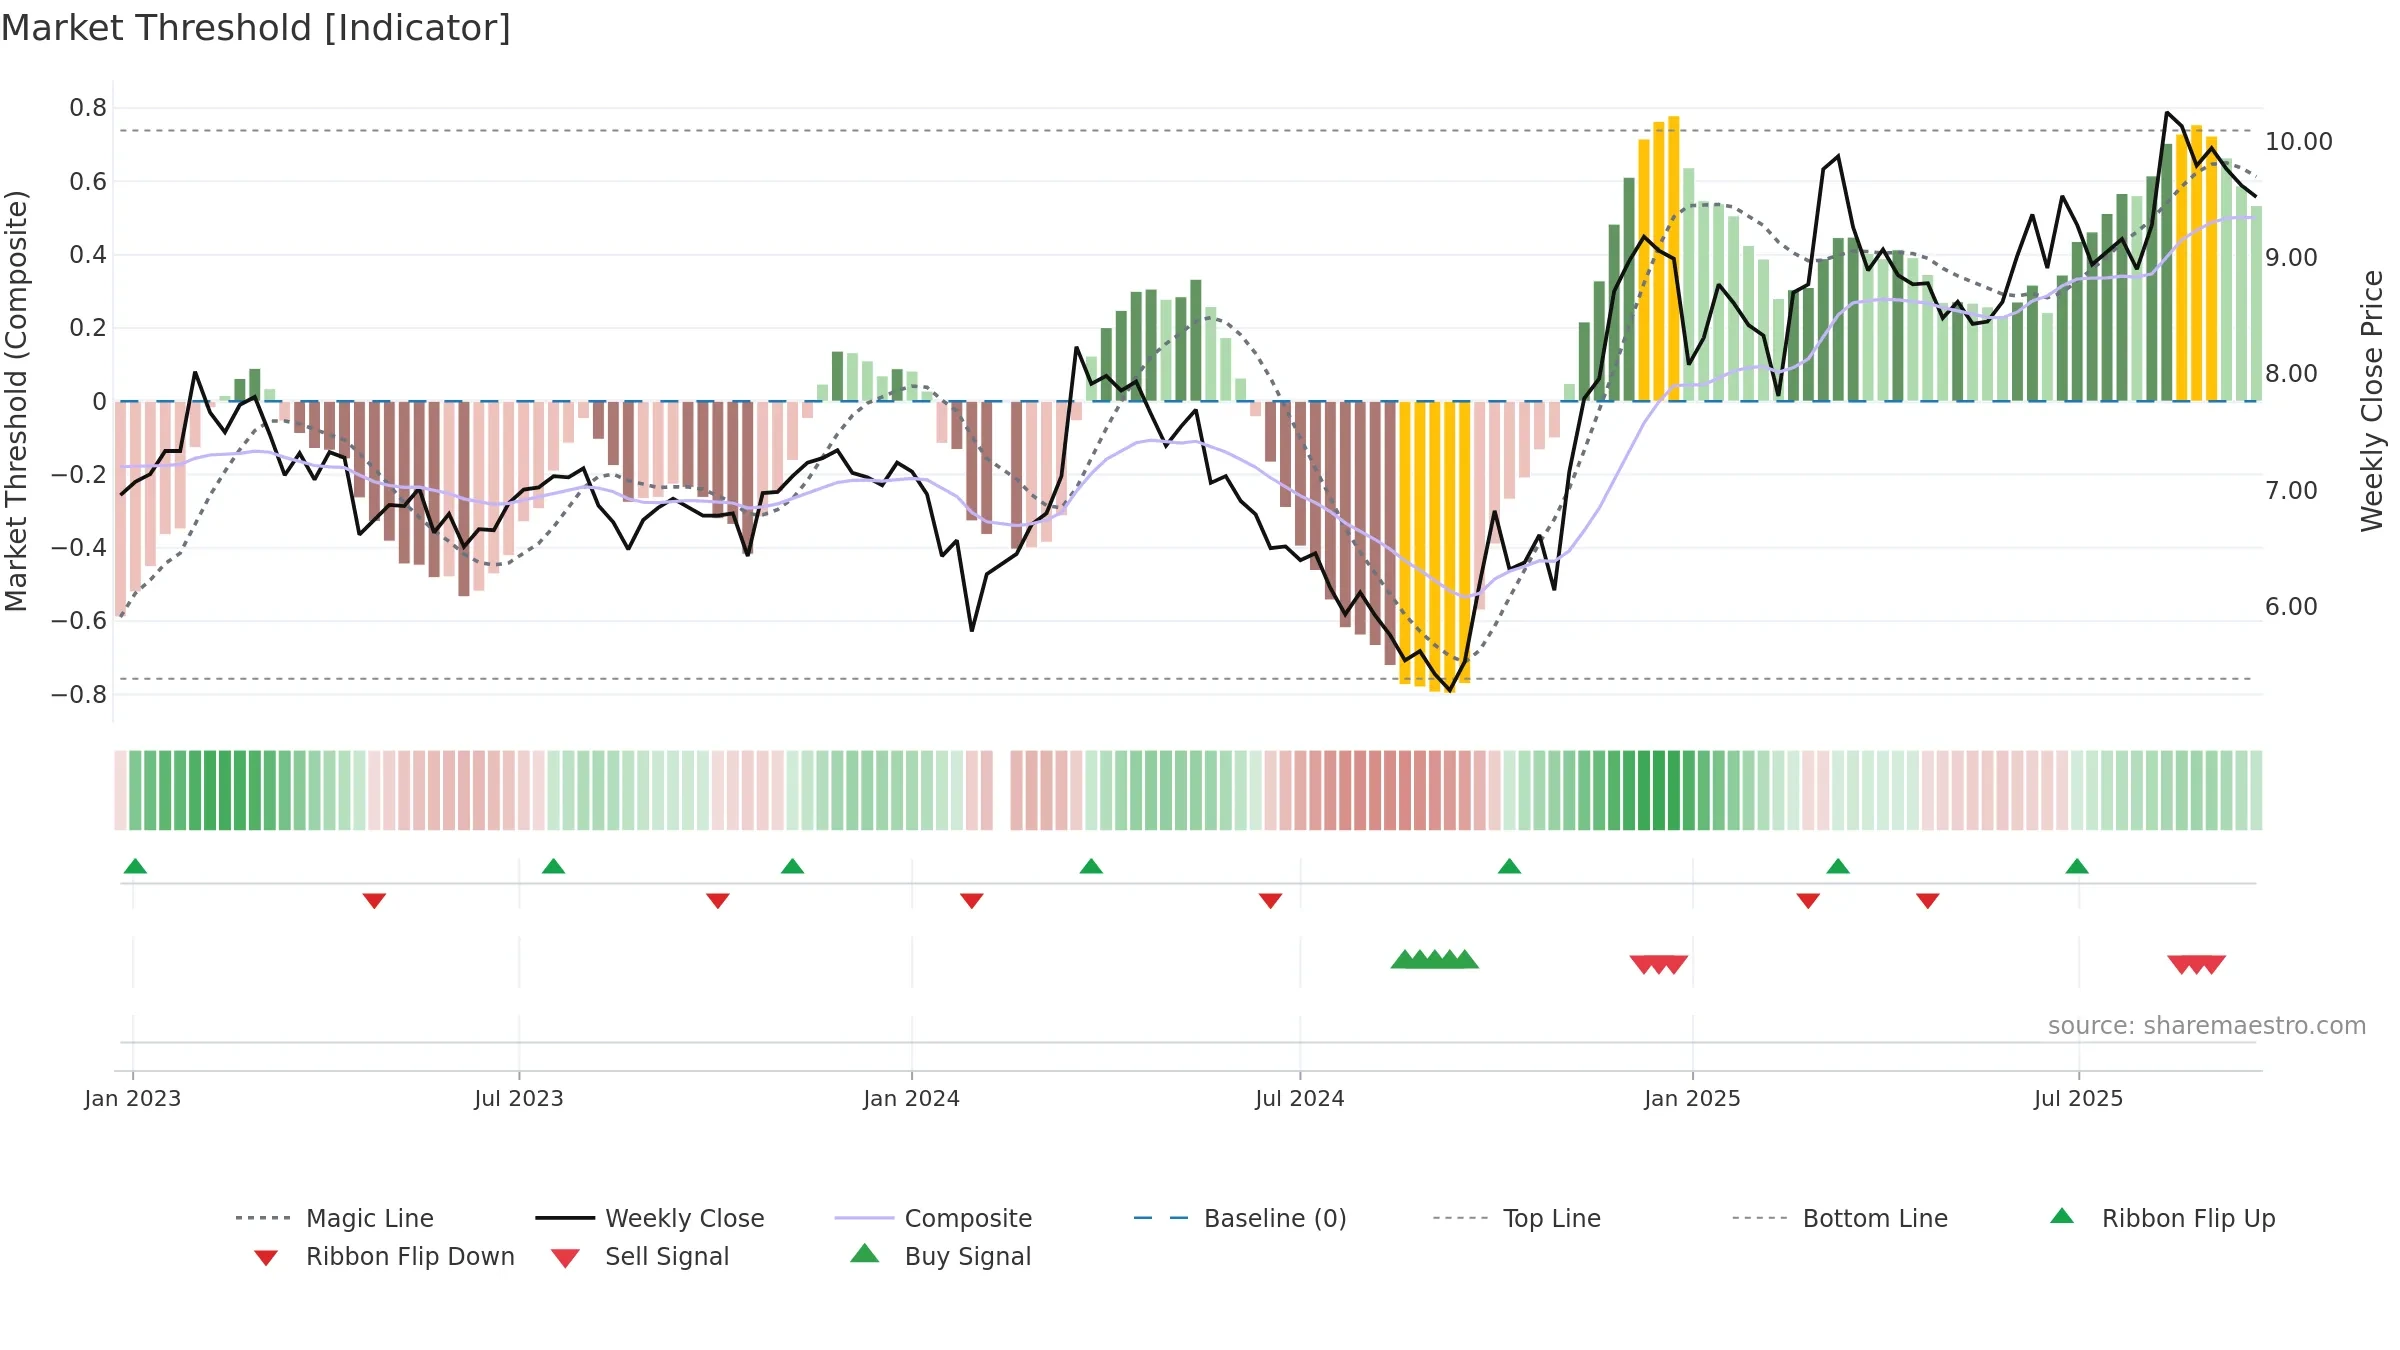
Task: Click the ribbon flip up marker after Jul 2023
Action: pyautogui.click(x=553, y=866)
